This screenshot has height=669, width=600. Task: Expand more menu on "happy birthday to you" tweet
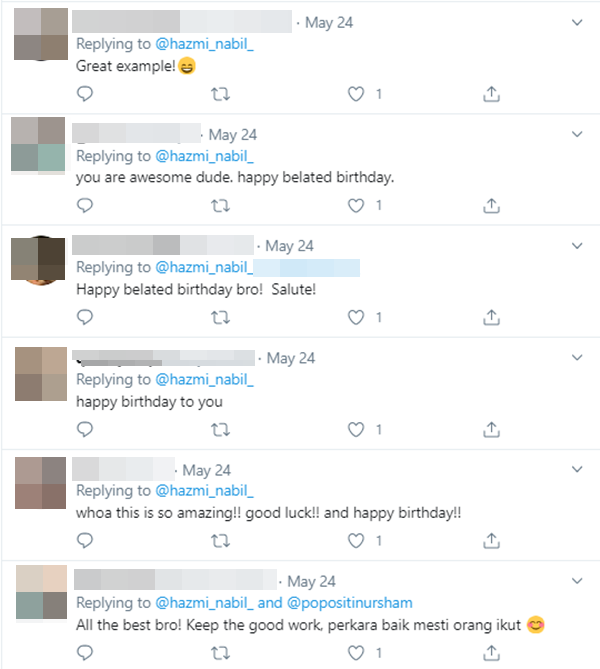pos(577,357)
